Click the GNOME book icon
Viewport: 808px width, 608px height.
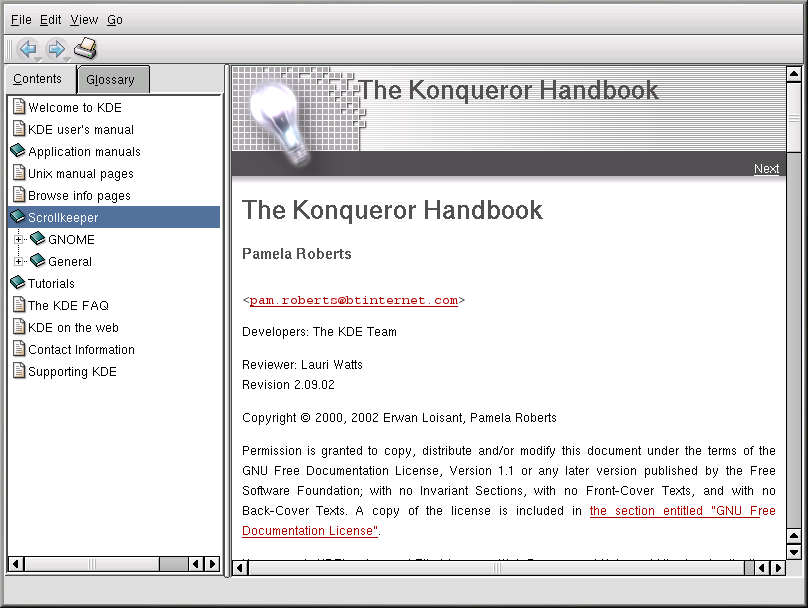coord(38,239)
